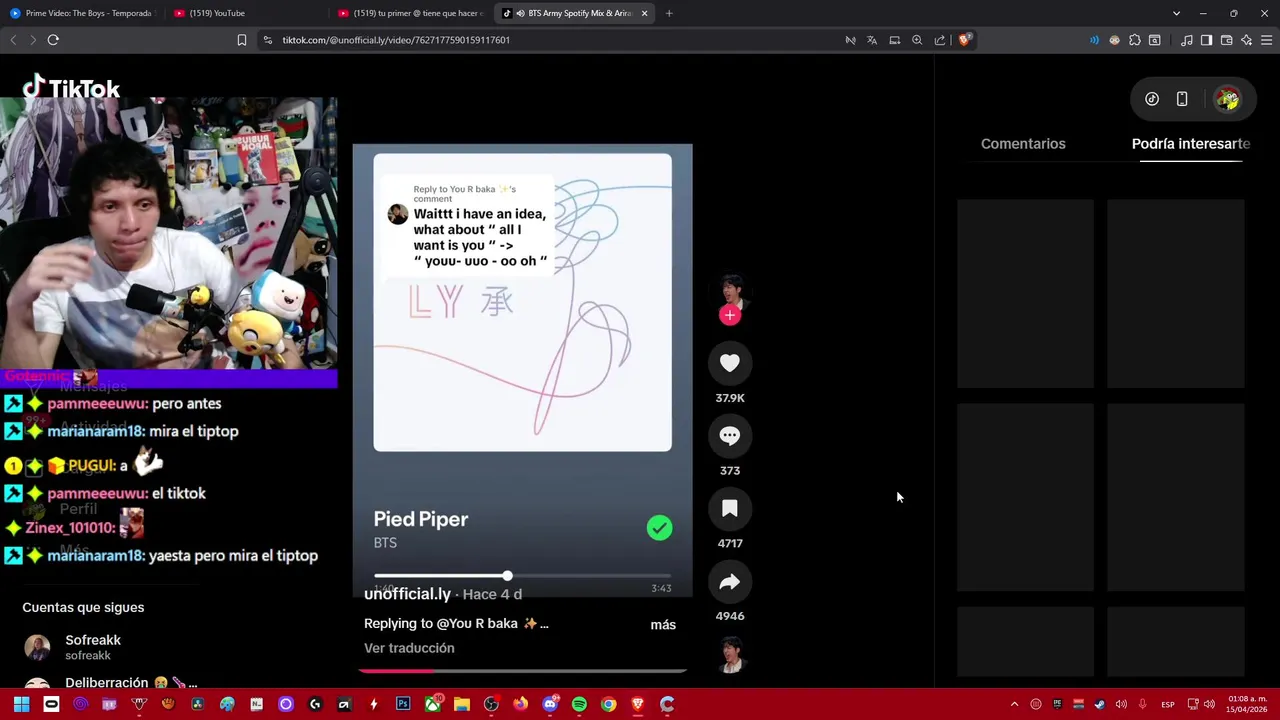Image resolution: width=1280 pixels, height=720 pixels.
Task: Toggle the browser sidebar panel icon
Action: [x=1206, y=40]
